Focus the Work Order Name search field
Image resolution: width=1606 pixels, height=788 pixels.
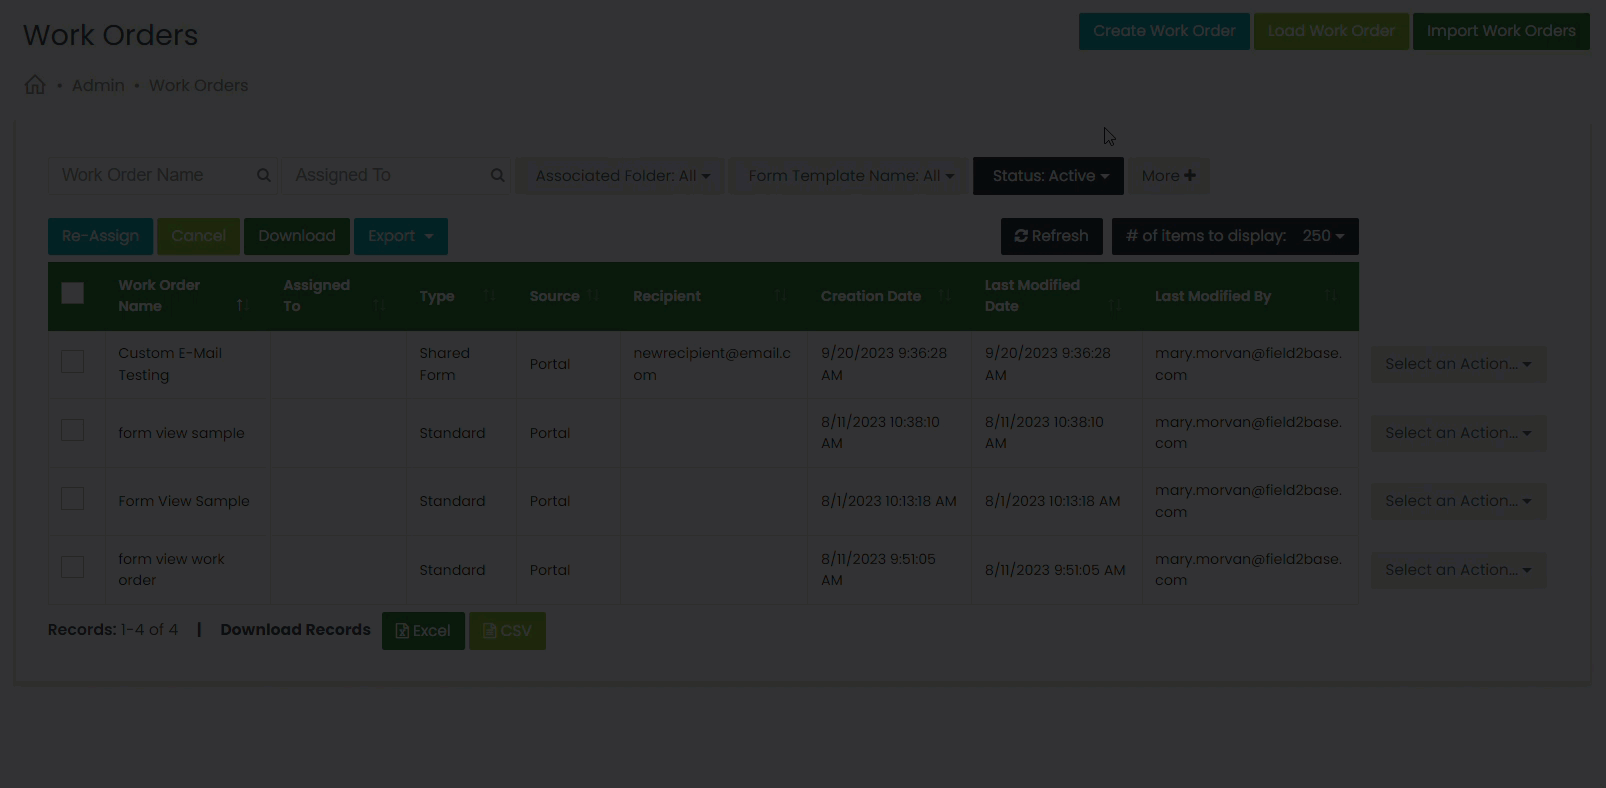[150, 176]
